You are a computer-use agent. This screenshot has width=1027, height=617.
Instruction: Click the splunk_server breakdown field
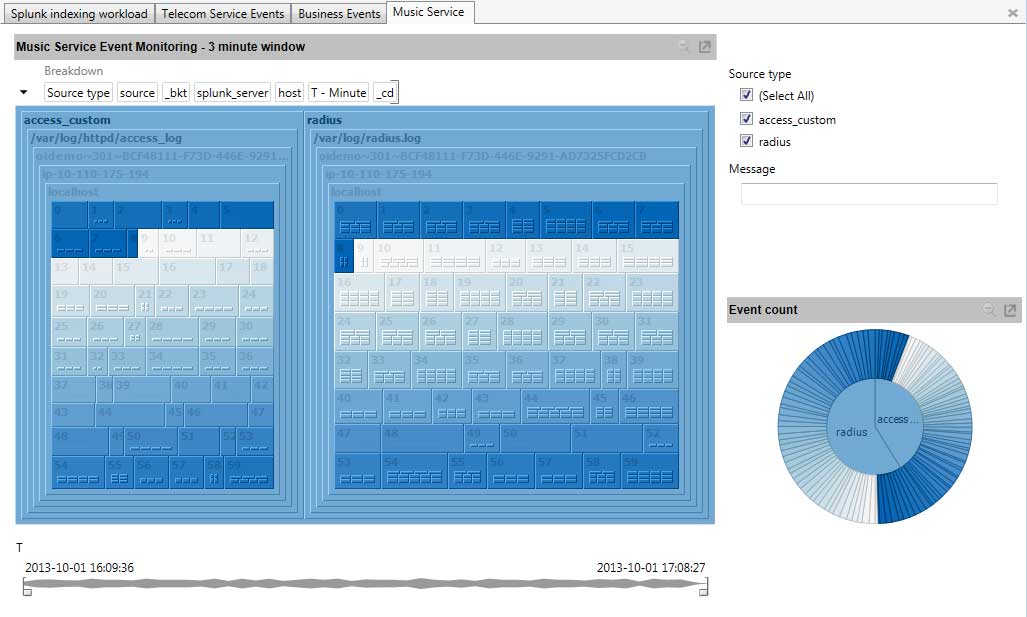232,93
